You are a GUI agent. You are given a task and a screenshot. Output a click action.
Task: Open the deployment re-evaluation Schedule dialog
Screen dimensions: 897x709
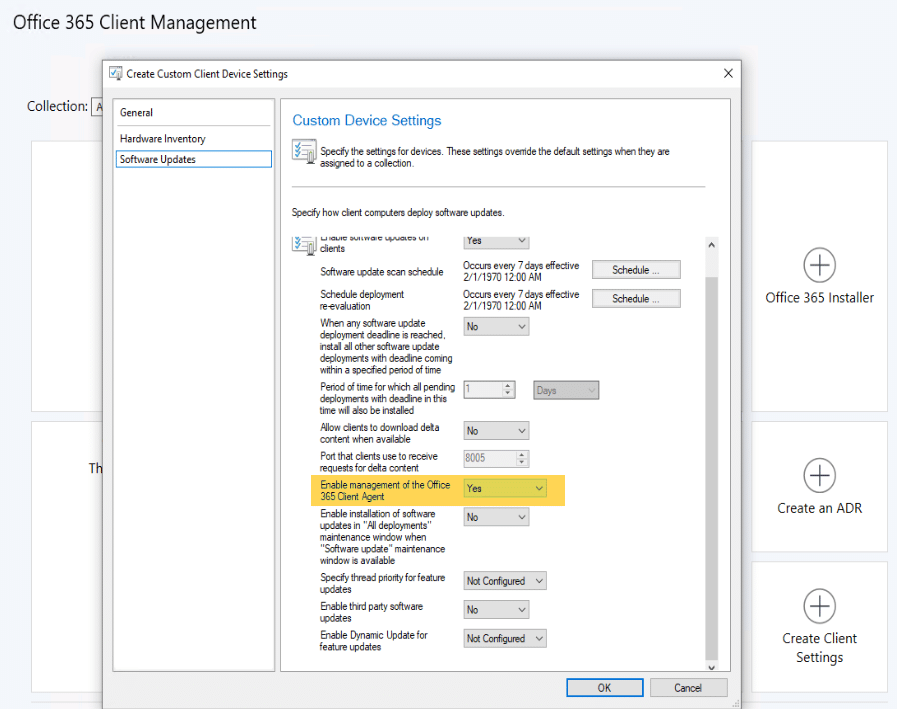tap(635, 298)
